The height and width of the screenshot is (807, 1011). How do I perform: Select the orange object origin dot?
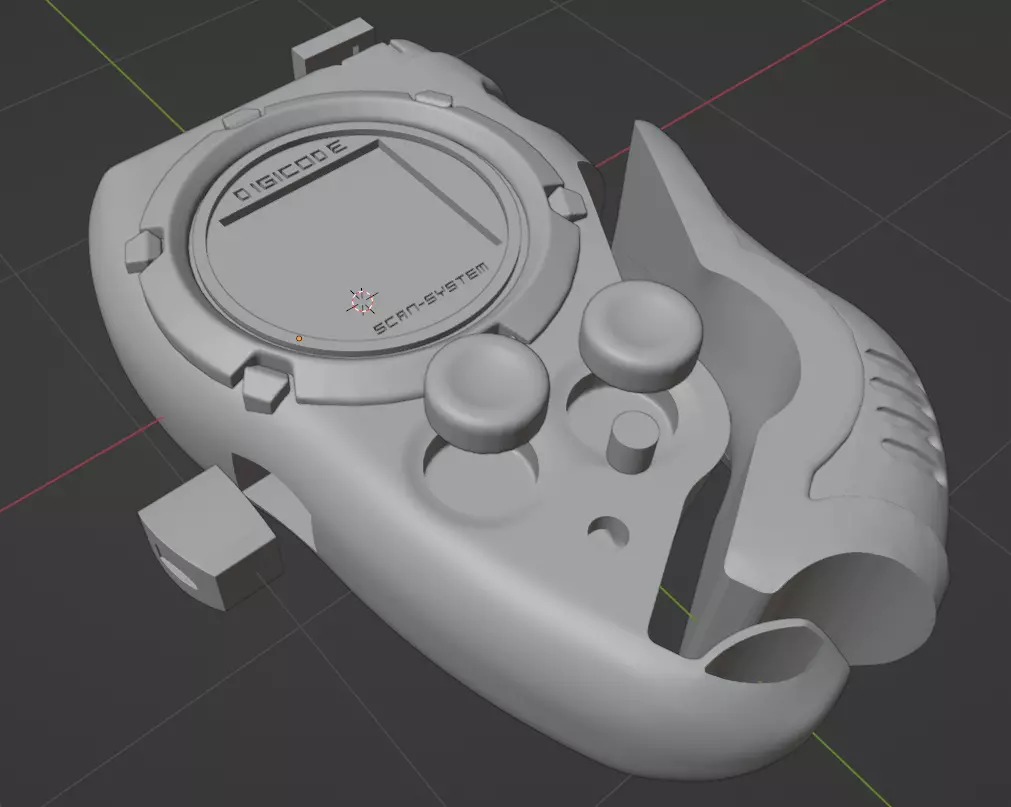[x=299, y=338]
